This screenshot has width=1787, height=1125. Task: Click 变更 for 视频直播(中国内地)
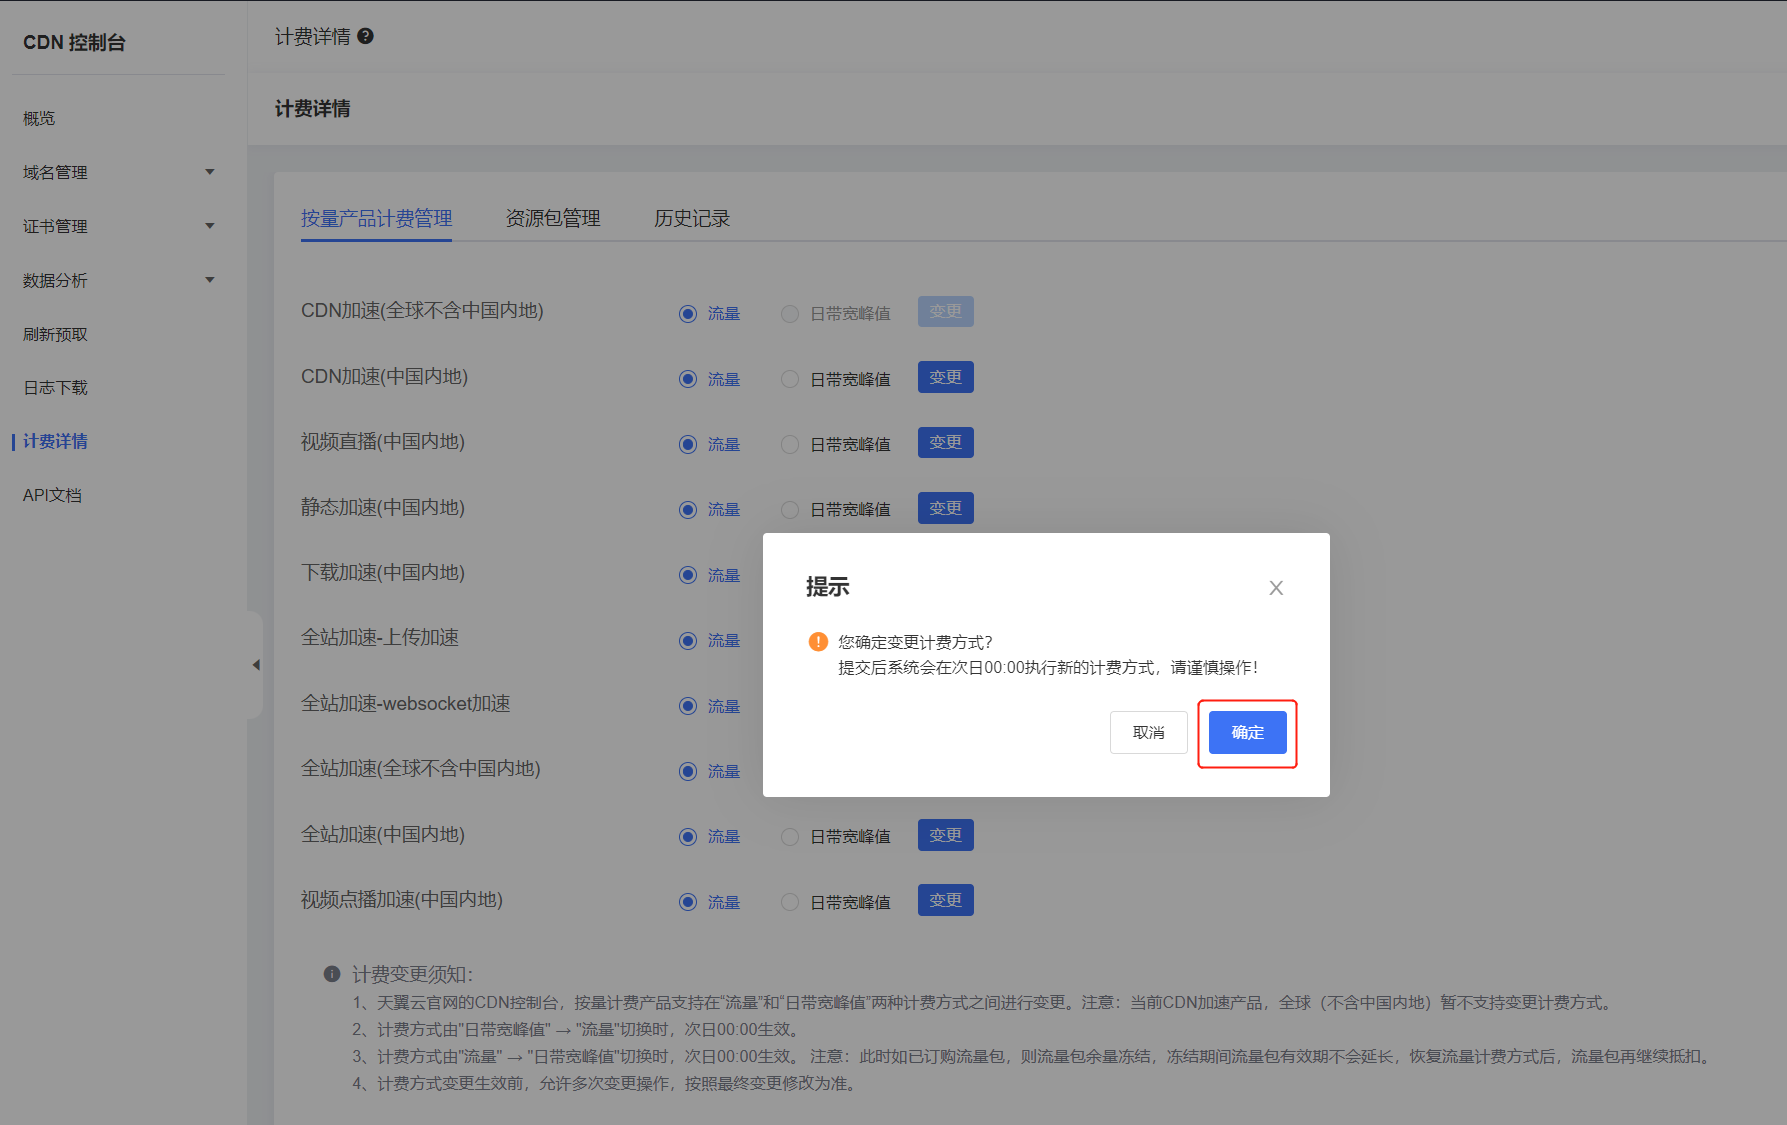point(946,442)
